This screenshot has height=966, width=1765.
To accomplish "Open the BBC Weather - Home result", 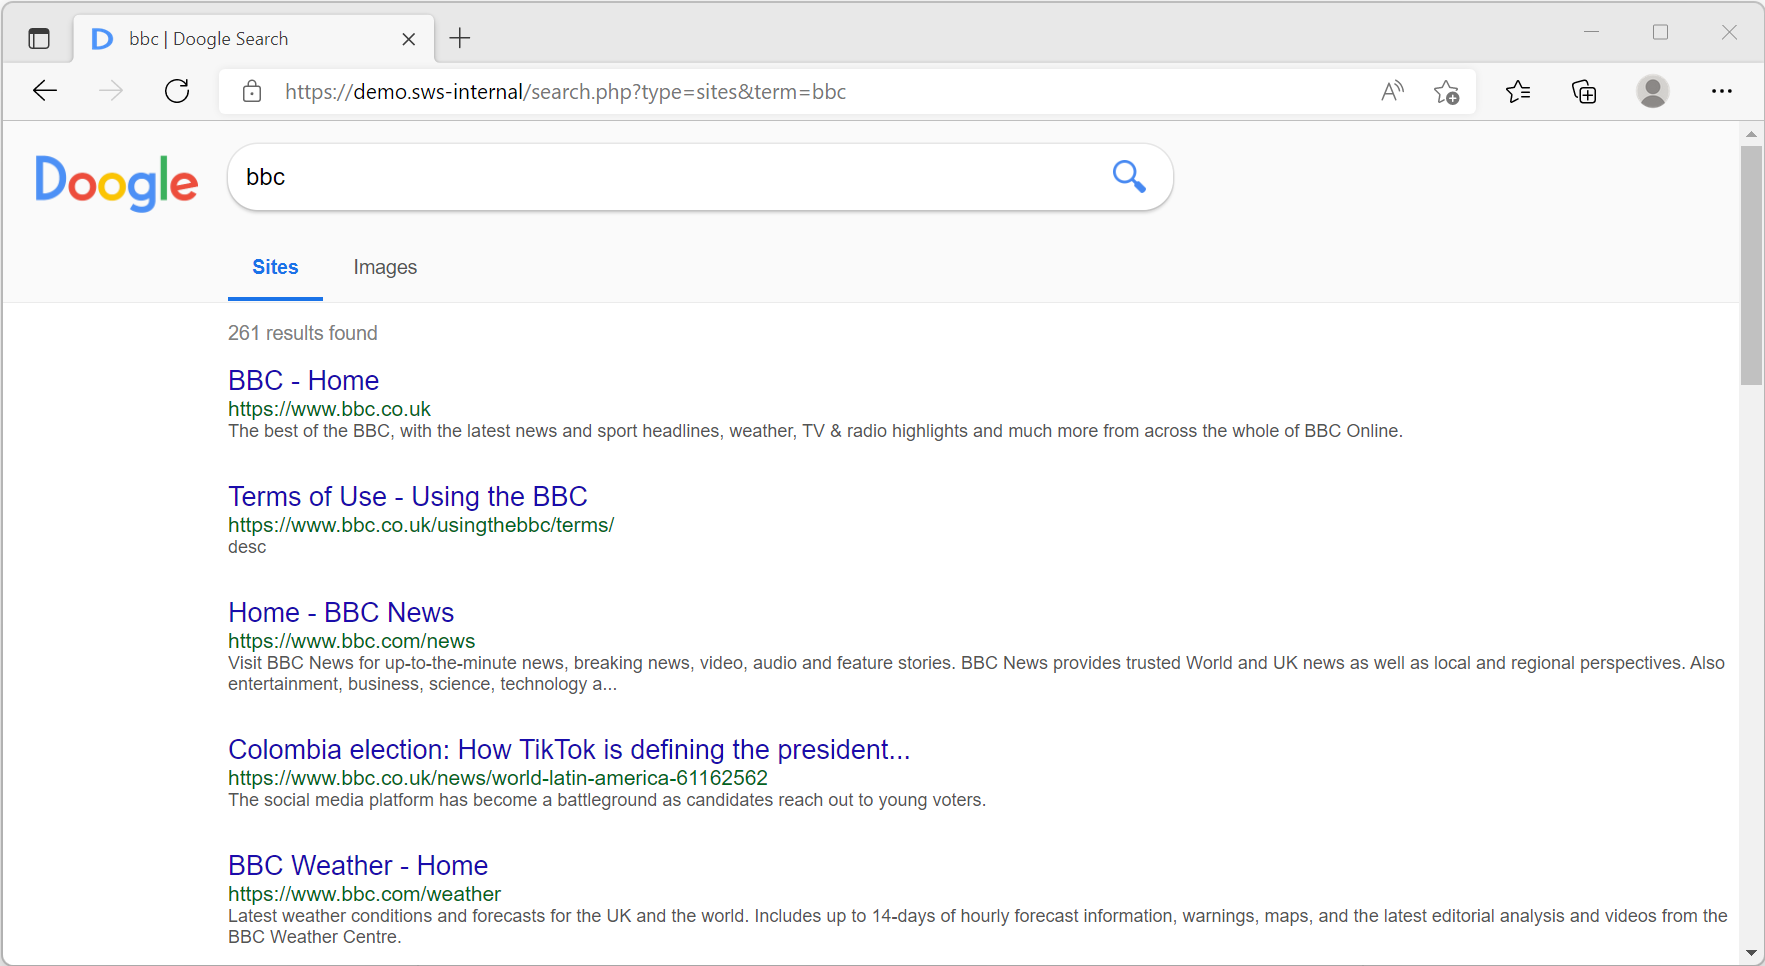I will (358, 866).
